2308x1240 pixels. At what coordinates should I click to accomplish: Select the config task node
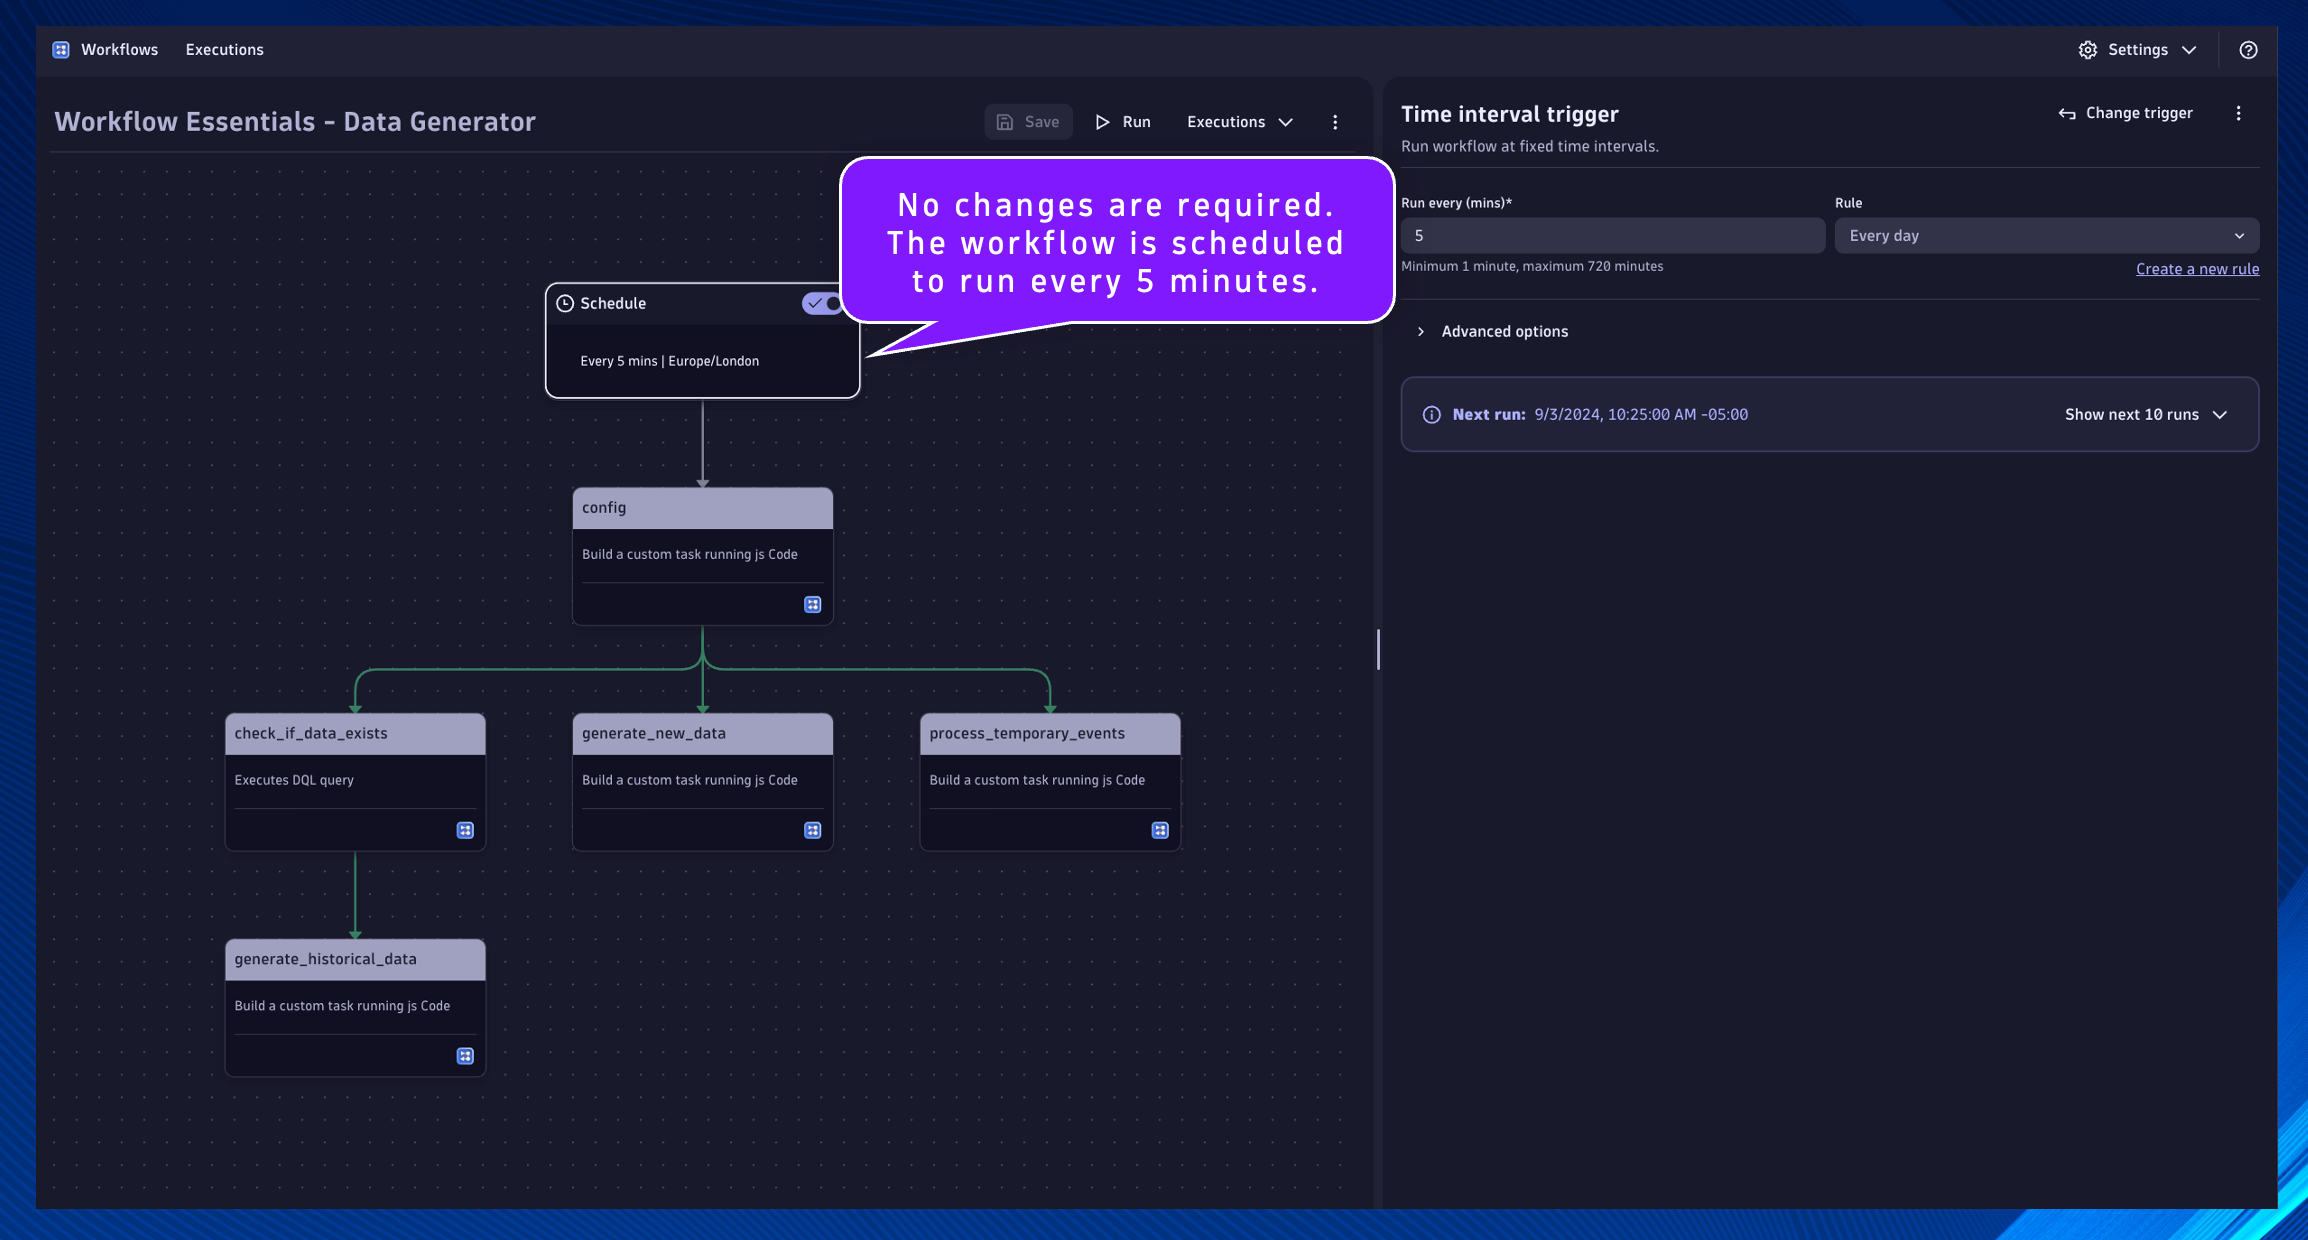702,556
